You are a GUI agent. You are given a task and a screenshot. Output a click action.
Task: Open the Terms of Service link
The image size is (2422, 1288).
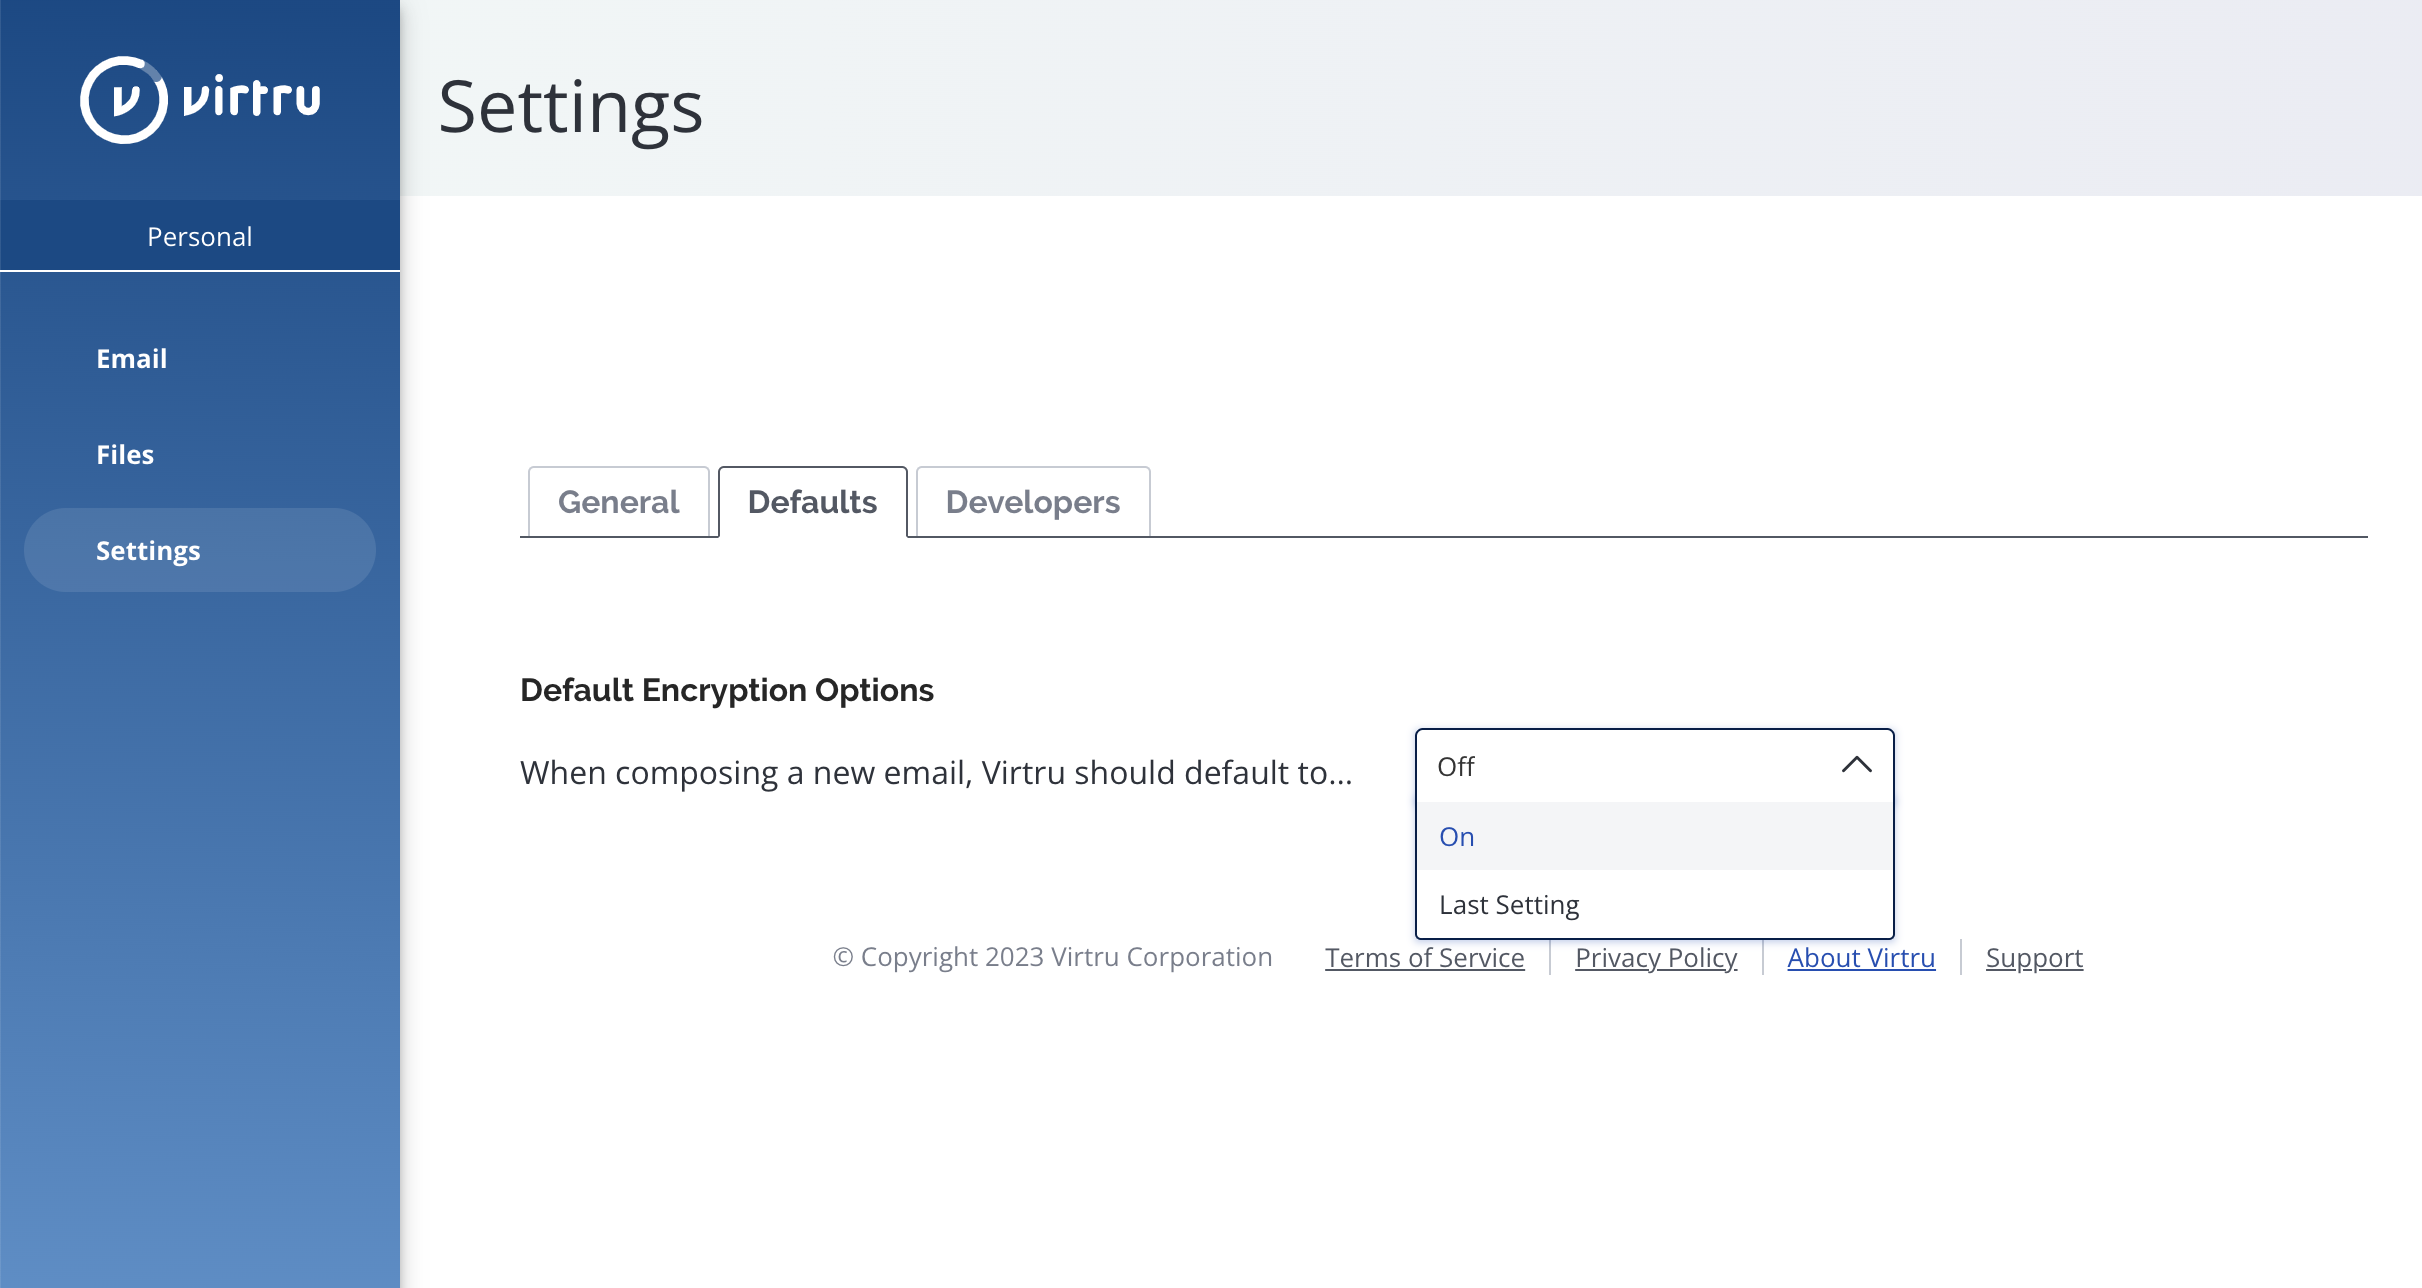(x=1424, y=957)
